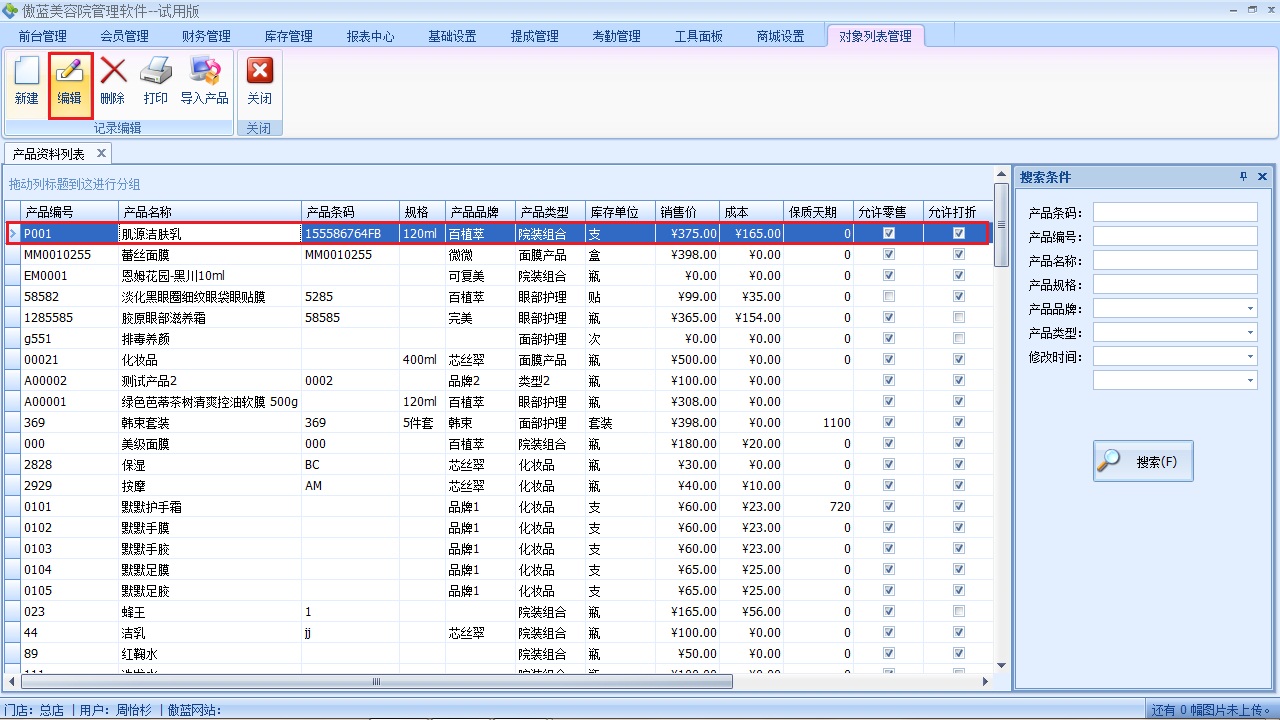Expand the 修改时间 date dropdown
This screenshot has height=720, width=1280.
tap(1250, 357)
